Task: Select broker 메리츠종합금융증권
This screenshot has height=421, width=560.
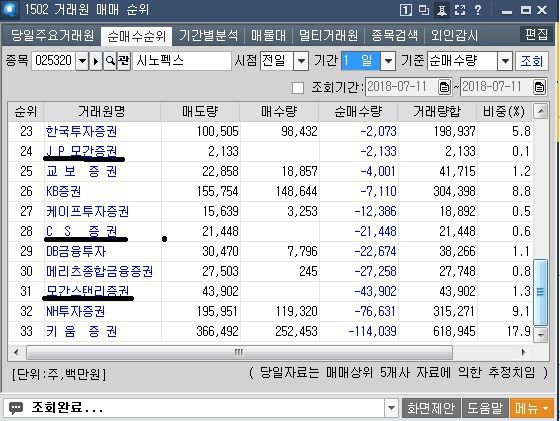Action: (x=99, y=271)
